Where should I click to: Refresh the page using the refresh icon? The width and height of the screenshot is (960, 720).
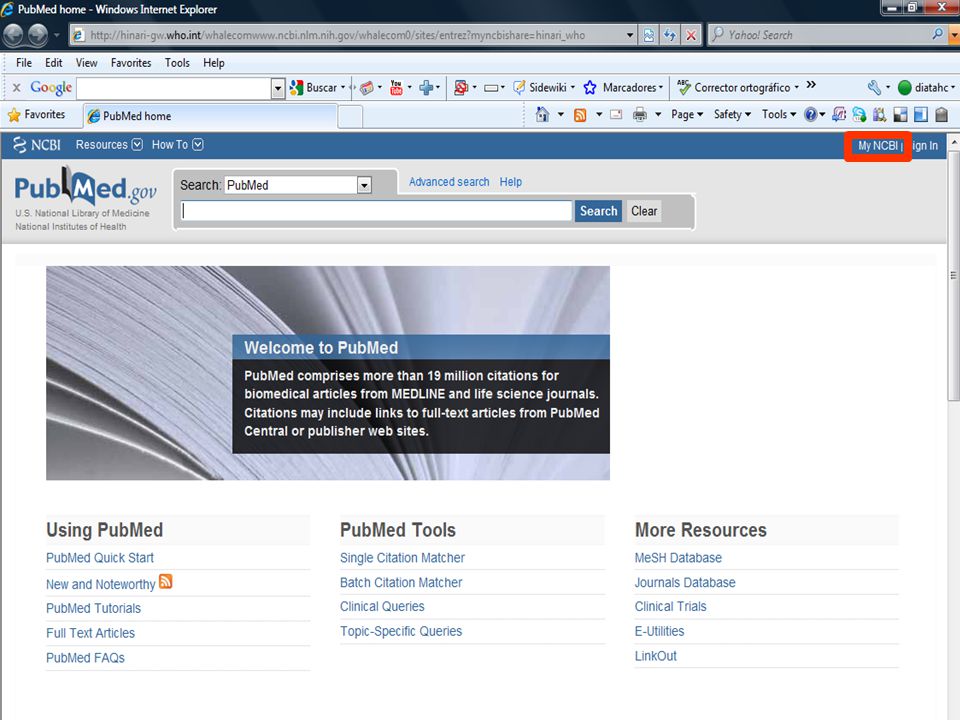[670, 35]
